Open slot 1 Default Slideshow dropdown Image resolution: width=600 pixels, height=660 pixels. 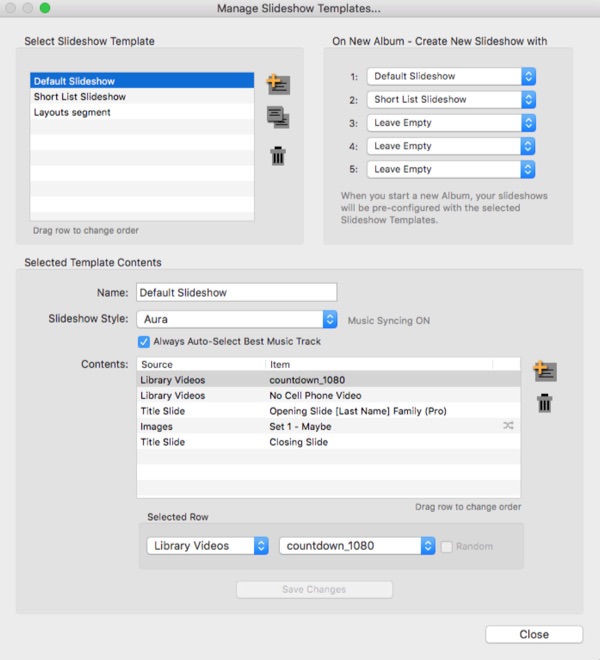point(451,76)
